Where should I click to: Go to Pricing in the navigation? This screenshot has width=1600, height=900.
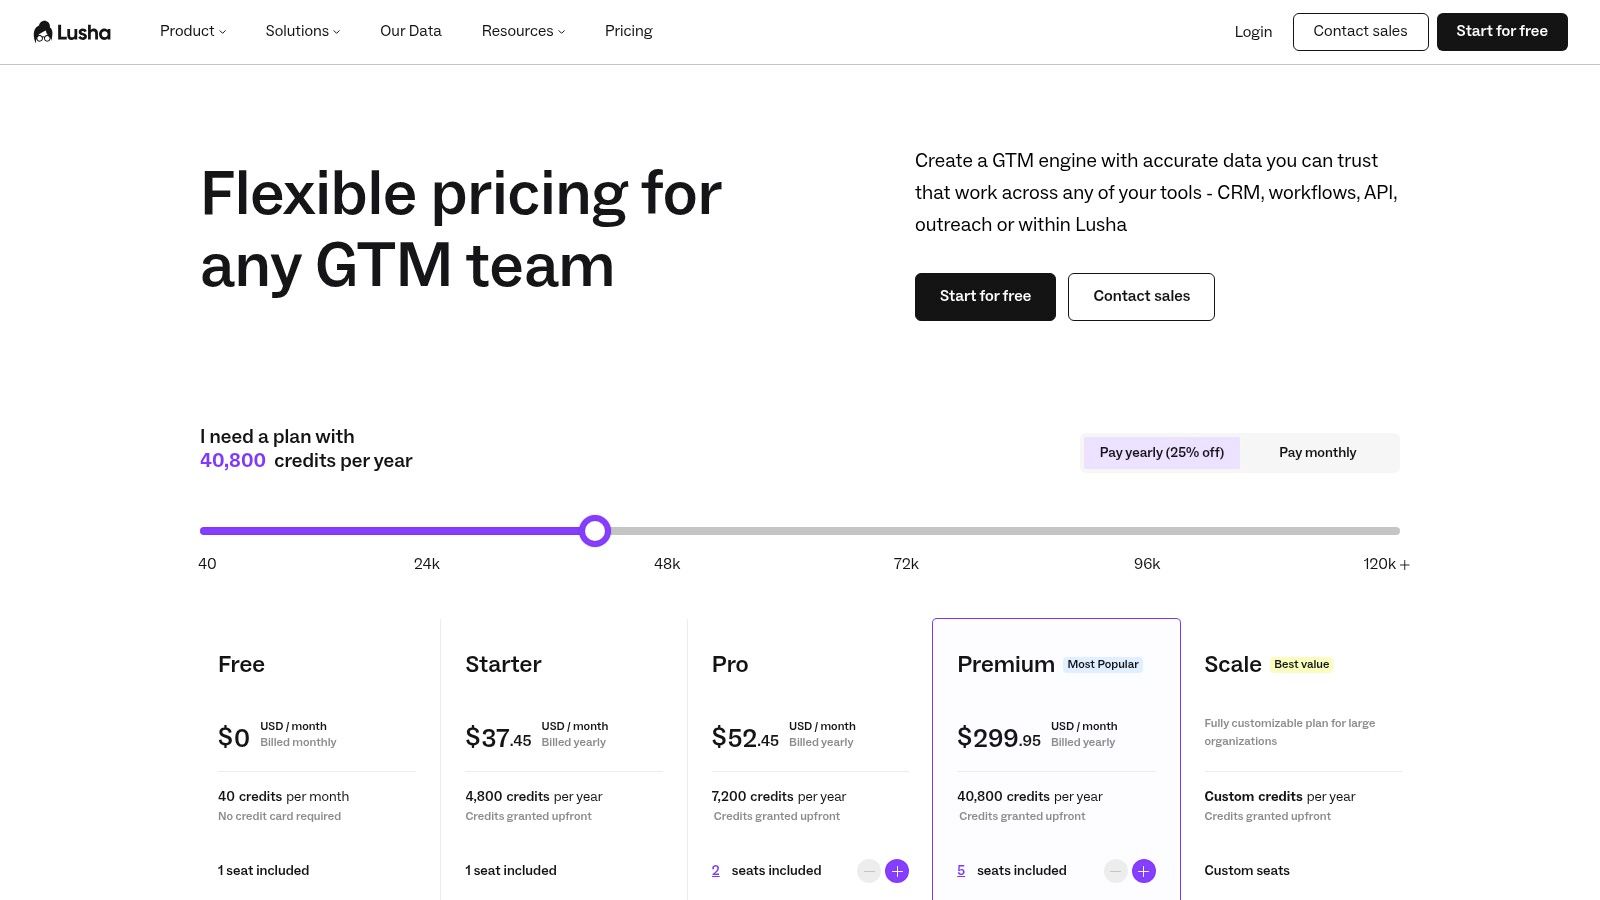point(629,31)
